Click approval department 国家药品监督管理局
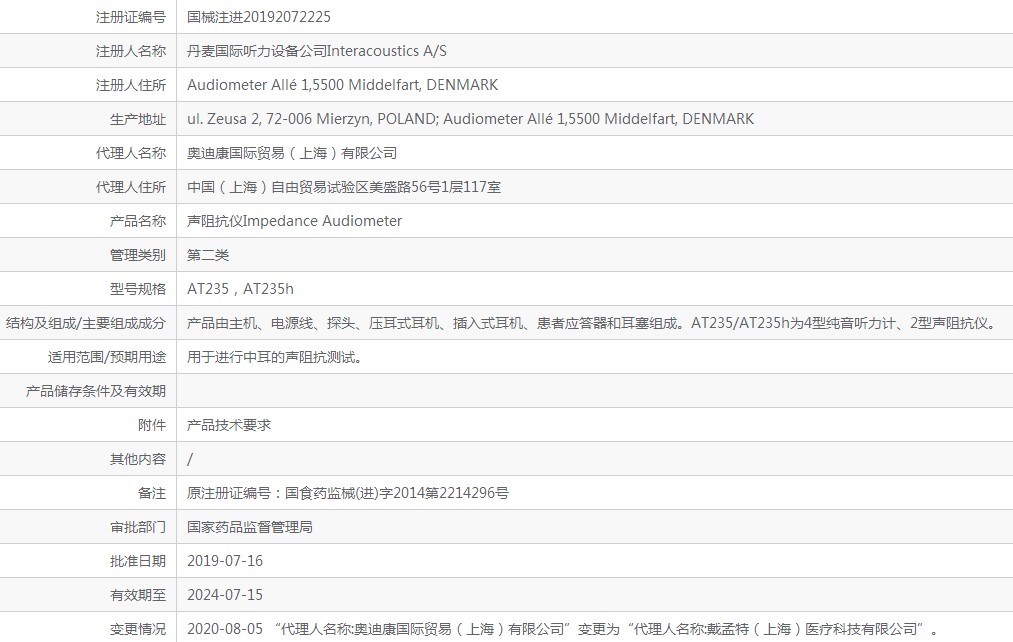1013x642 pixels. point(250,527)
